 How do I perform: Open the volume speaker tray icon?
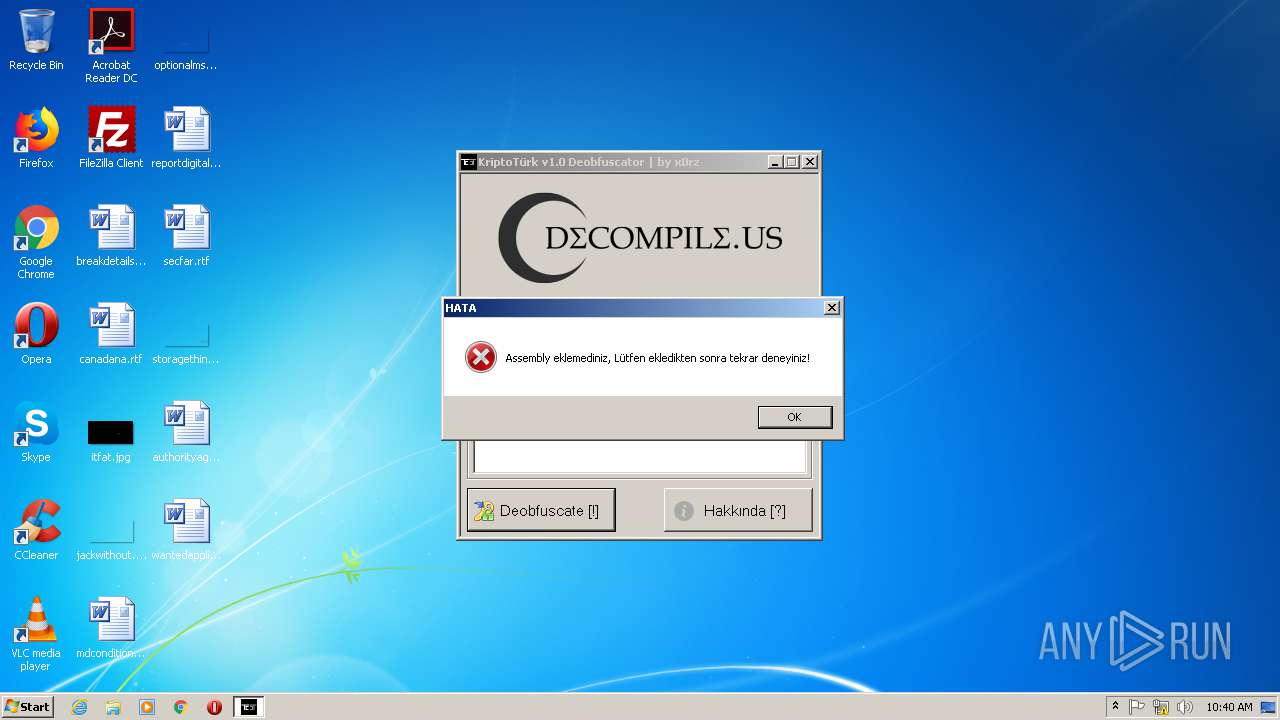(x=1185, y=707)
